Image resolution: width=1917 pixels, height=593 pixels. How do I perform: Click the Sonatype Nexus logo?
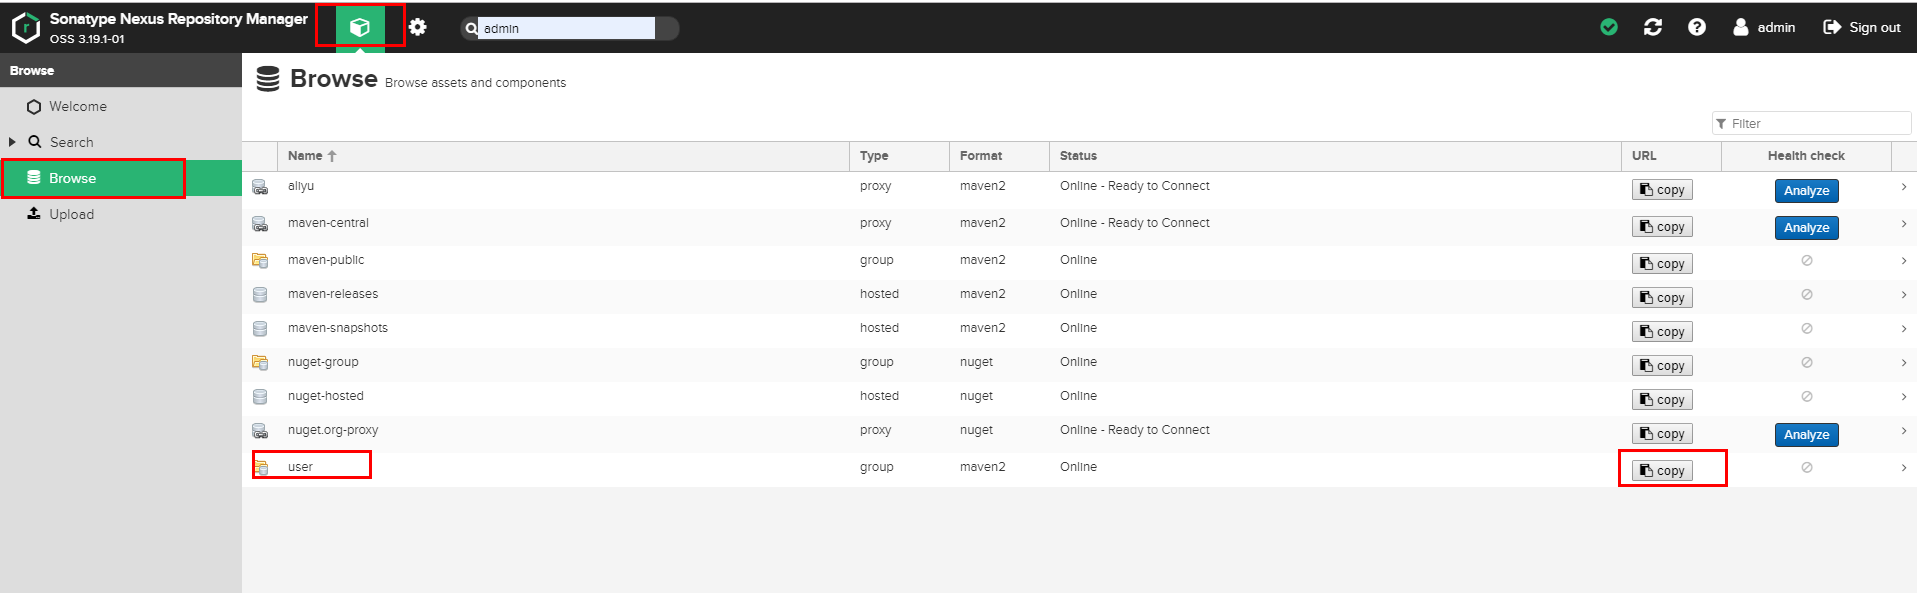(x=25, y=27)
